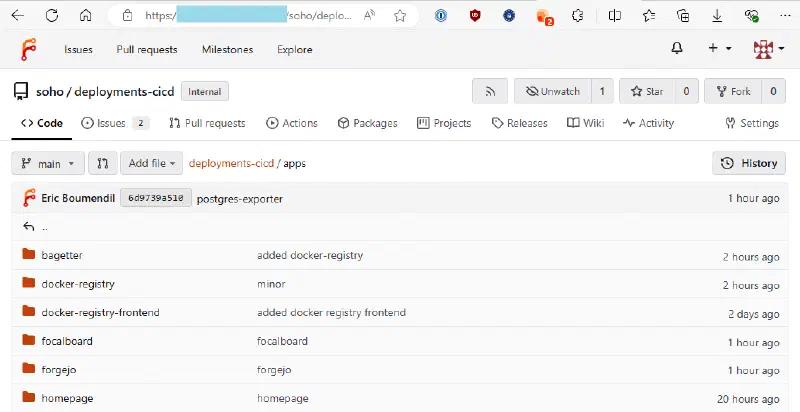Open browser settings and more menu
The width and height of the screenshot is (800, 412).
click(x=785, y=16)
